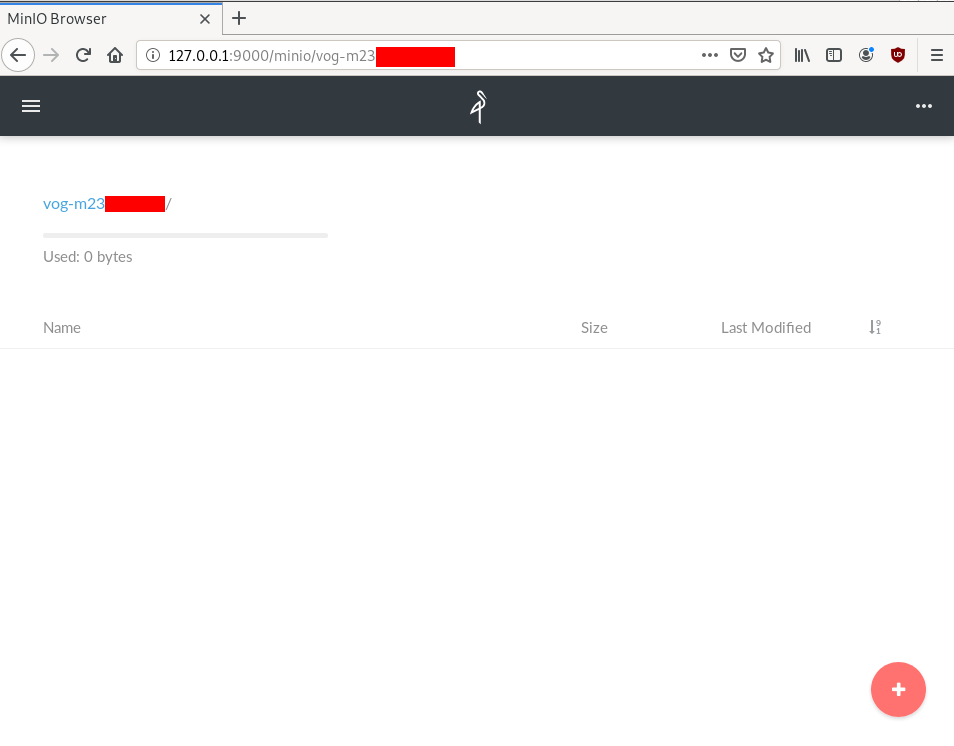The image size is (954, 746).
Task: Sort objects by Size column
Action: (594, 328)
